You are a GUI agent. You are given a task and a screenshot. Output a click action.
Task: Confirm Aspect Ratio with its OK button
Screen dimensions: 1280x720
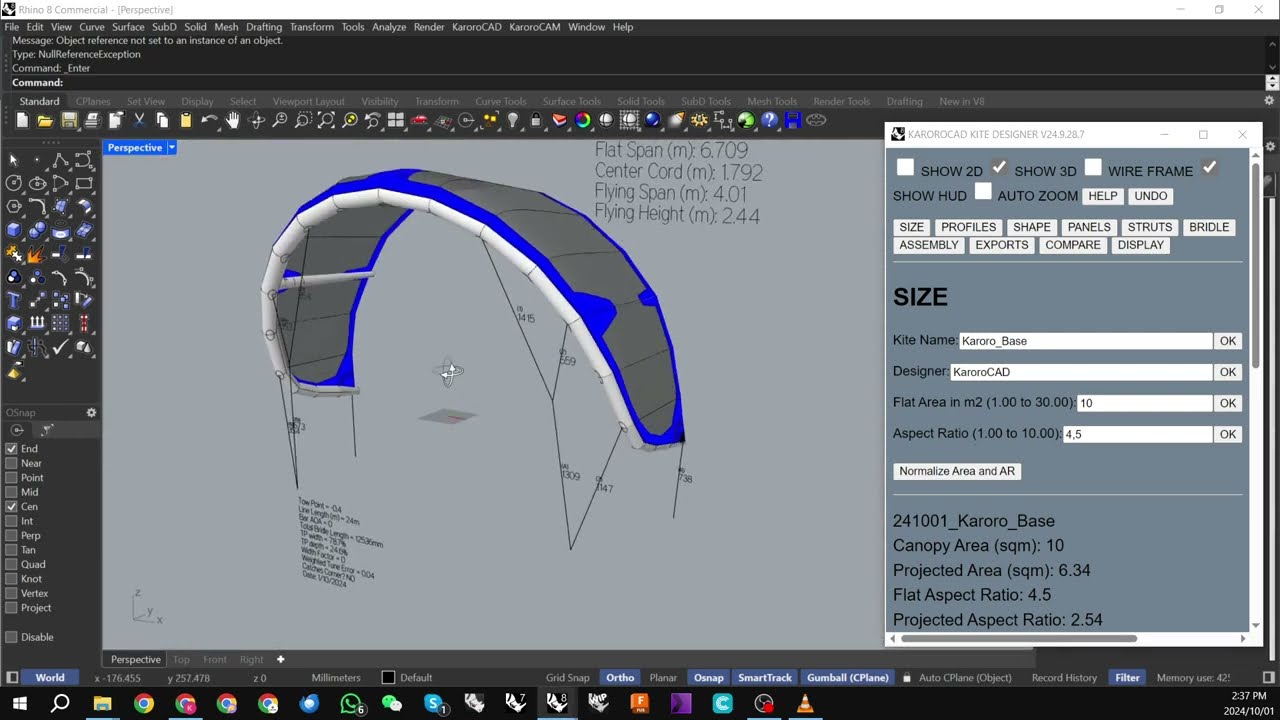pos(1228,434)
